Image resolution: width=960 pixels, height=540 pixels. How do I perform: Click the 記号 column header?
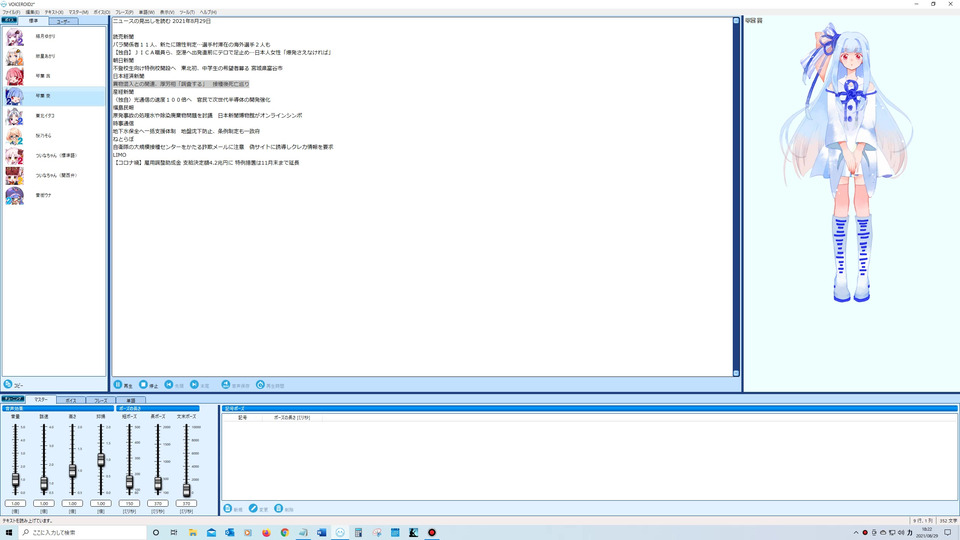[242, 418]
